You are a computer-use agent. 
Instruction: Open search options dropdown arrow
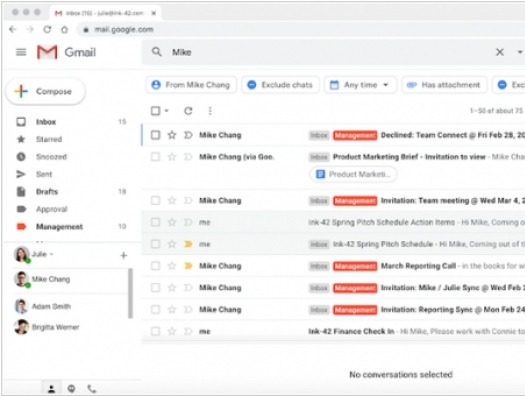click(519, 52)
